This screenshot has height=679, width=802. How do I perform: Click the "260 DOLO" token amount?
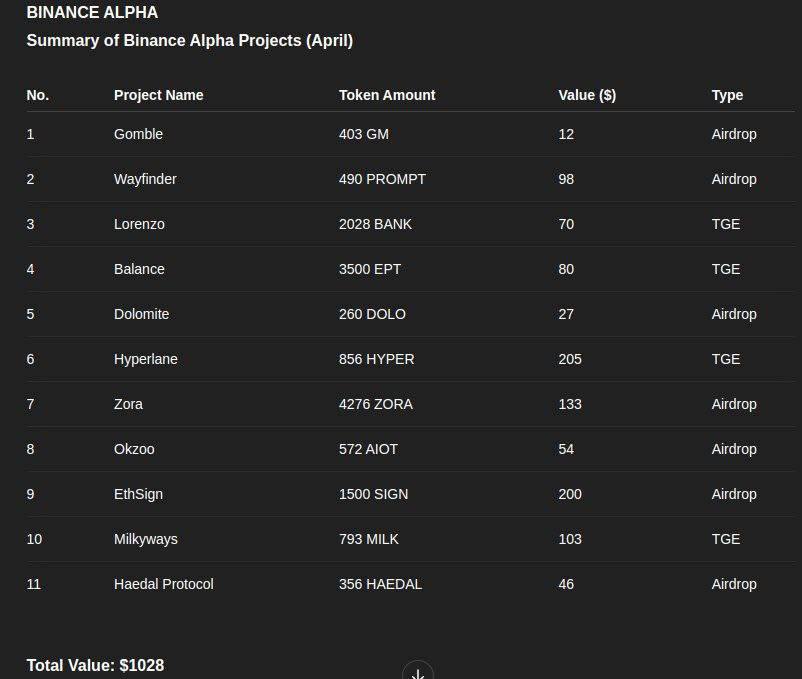click(x=372, y=314)
